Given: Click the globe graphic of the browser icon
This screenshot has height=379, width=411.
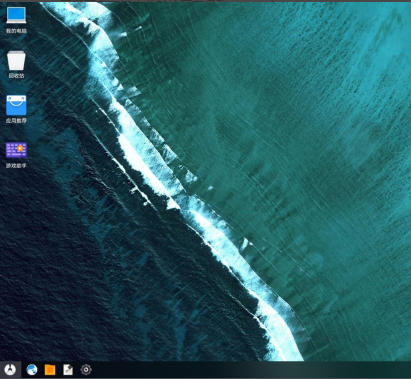Looking at the screenshot, I should point(32,369).
